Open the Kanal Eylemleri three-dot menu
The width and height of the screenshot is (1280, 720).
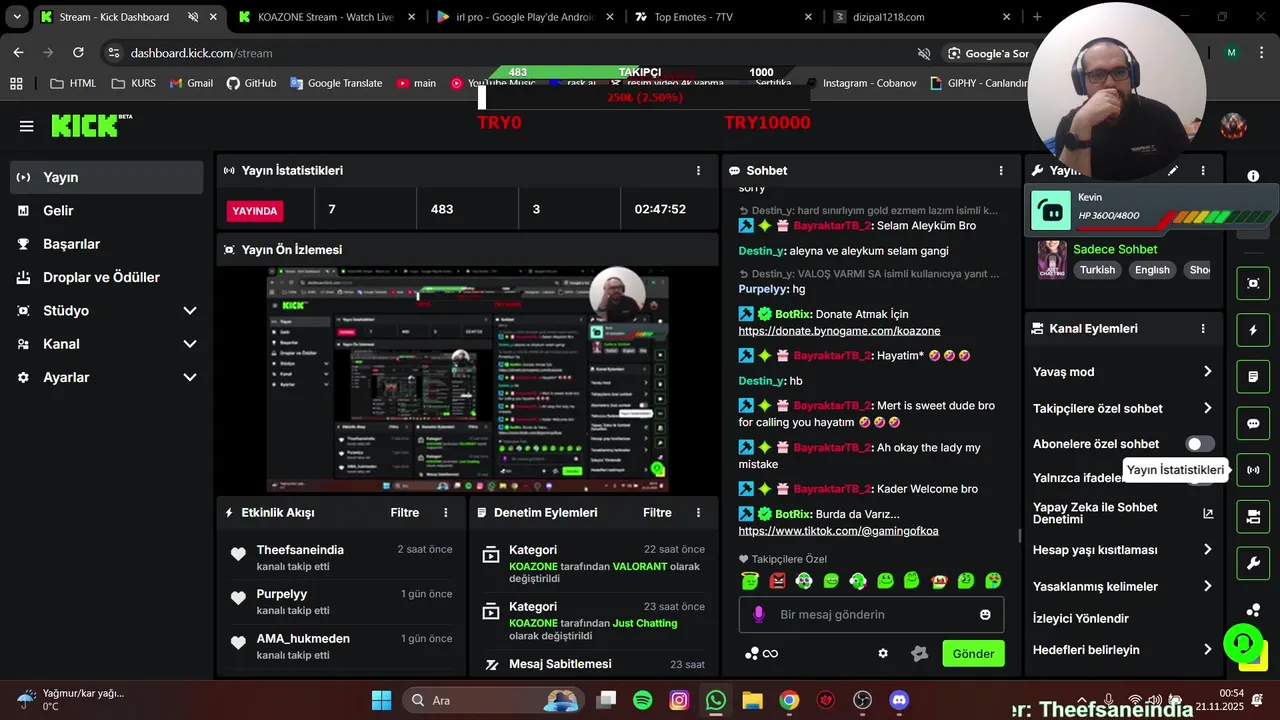[1203, 328]
